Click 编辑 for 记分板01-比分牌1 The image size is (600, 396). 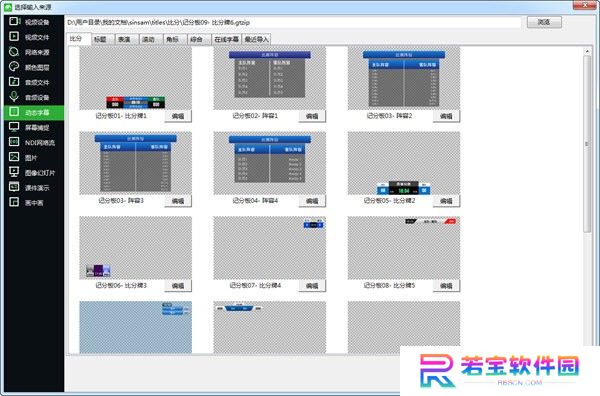(178, 116)
